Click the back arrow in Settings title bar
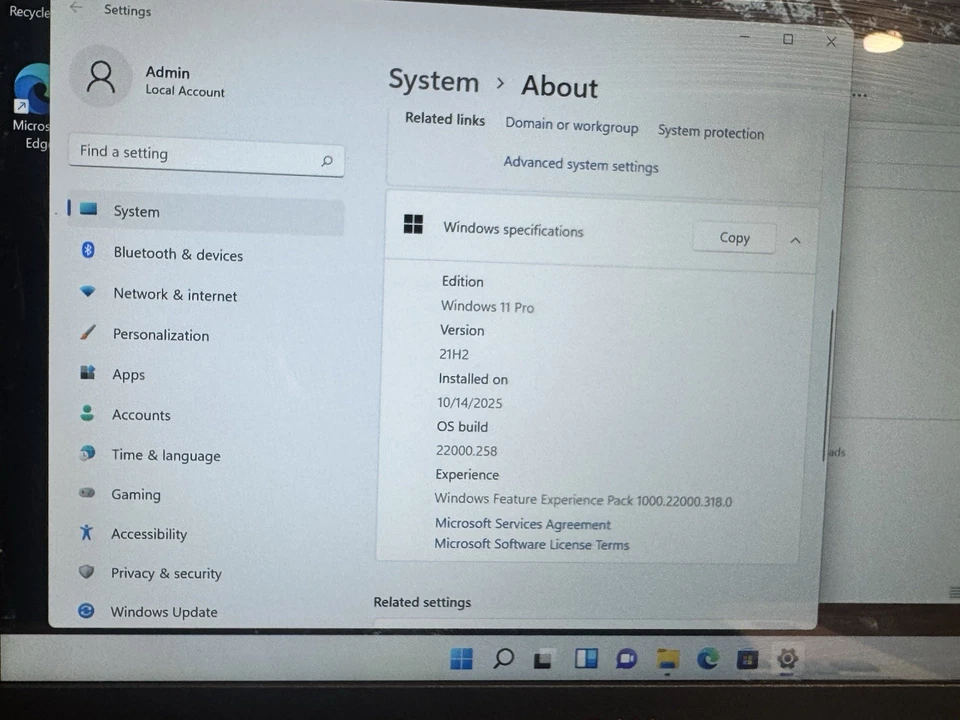The image size is (960, 720). 76,7
